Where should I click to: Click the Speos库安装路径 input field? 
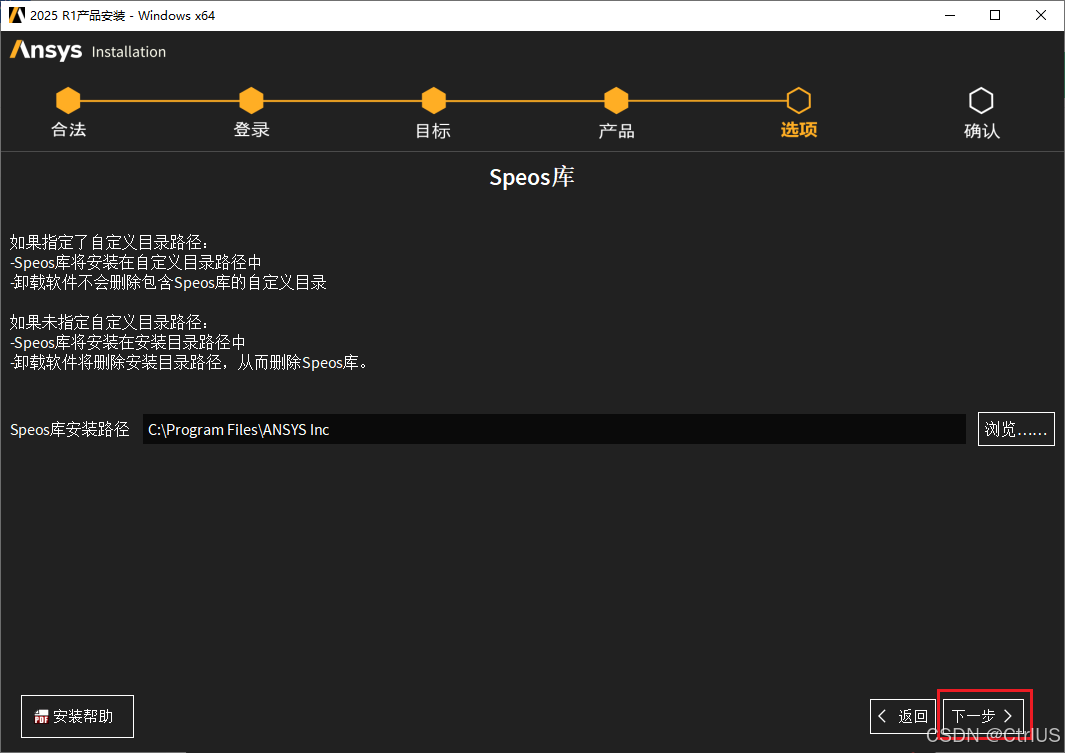point(554,429)
